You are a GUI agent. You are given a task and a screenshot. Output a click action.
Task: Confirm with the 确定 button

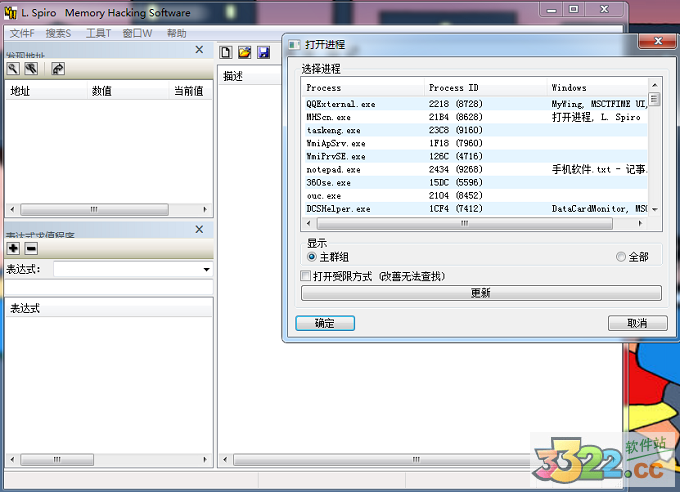pos(325,323)
